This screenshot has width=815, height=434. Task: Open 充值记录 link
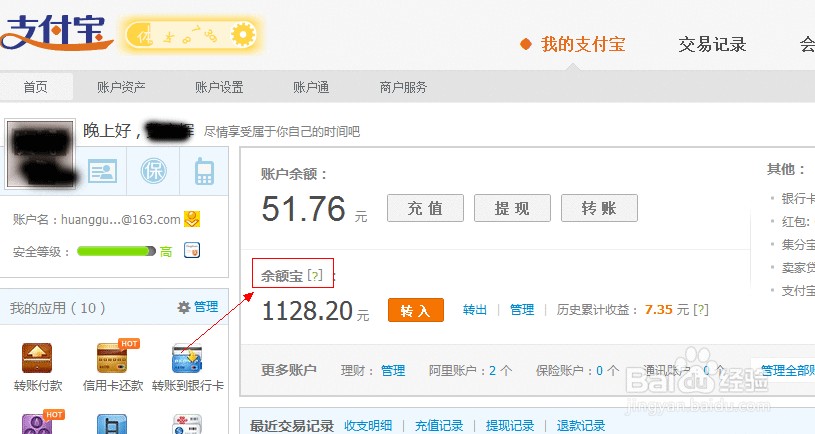(x=439, y=426)
